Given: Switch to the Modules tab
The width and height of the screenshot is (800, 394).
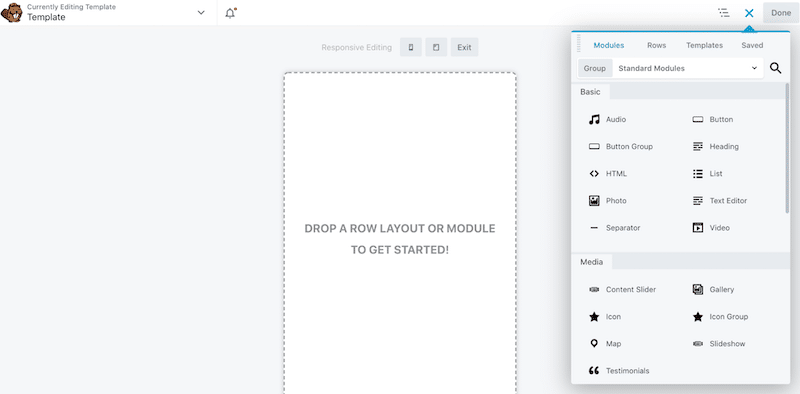Looking at the screenshot, I should (x=609, y=45).
